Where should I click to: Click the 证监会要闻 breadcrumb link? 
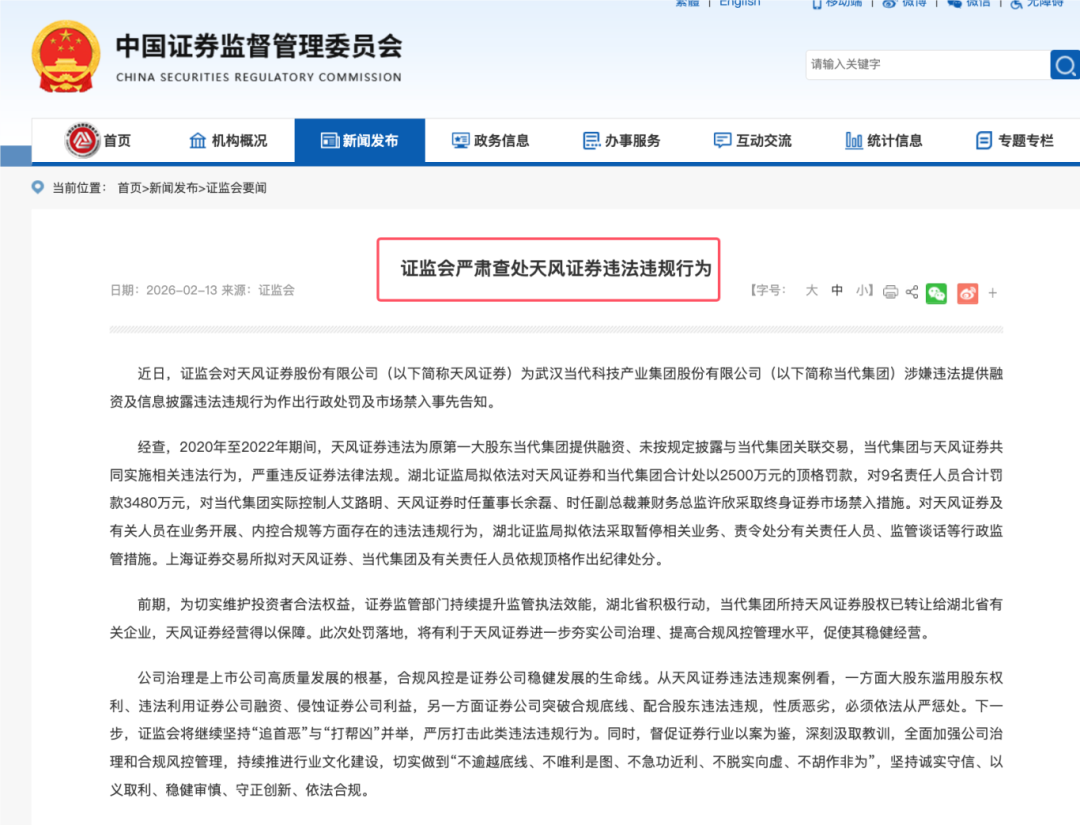tap(236, 188)
